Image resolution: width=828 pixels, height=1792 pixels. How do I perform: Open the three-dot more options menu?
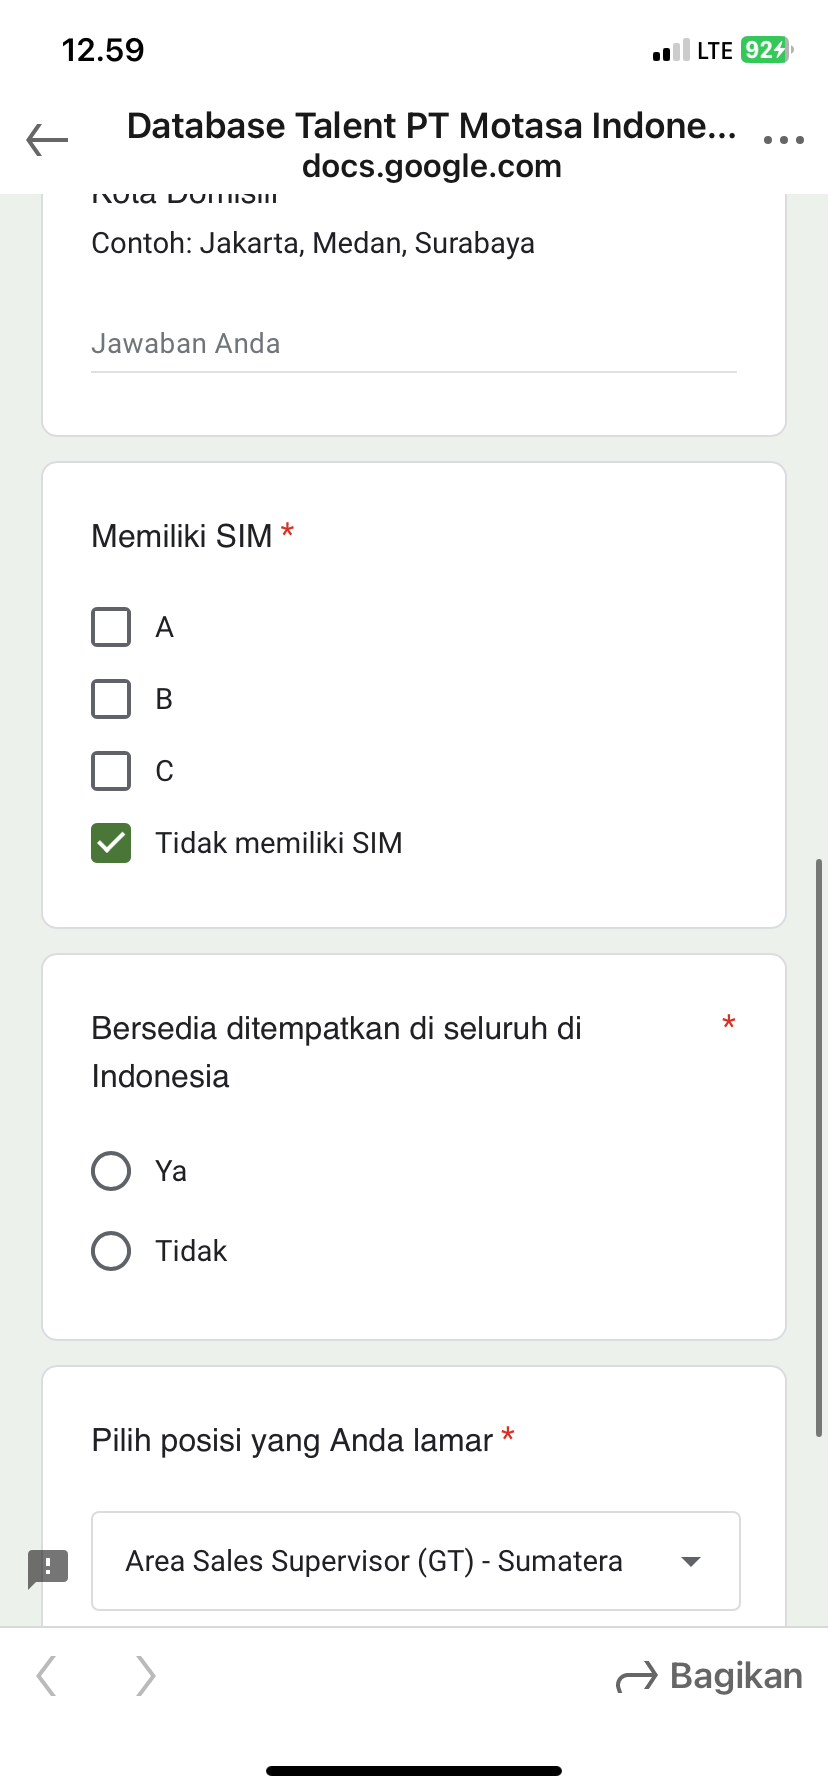pos(783,140)
